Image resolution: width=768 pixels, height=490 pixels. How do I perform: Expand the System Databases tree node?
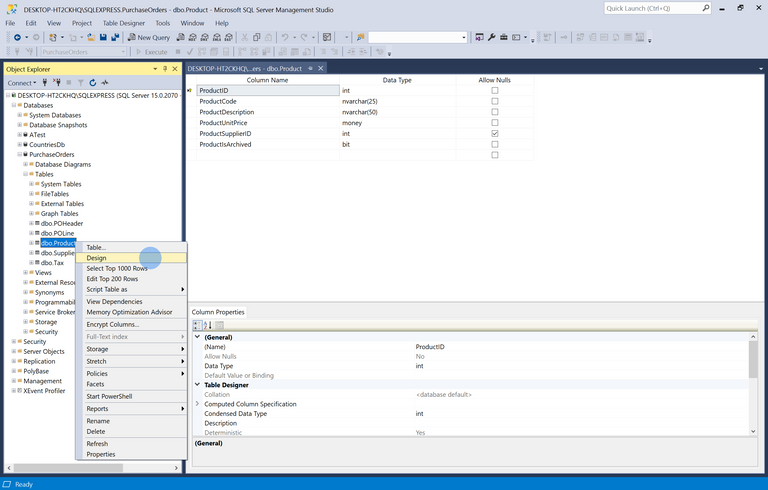(x=19, y=115)
